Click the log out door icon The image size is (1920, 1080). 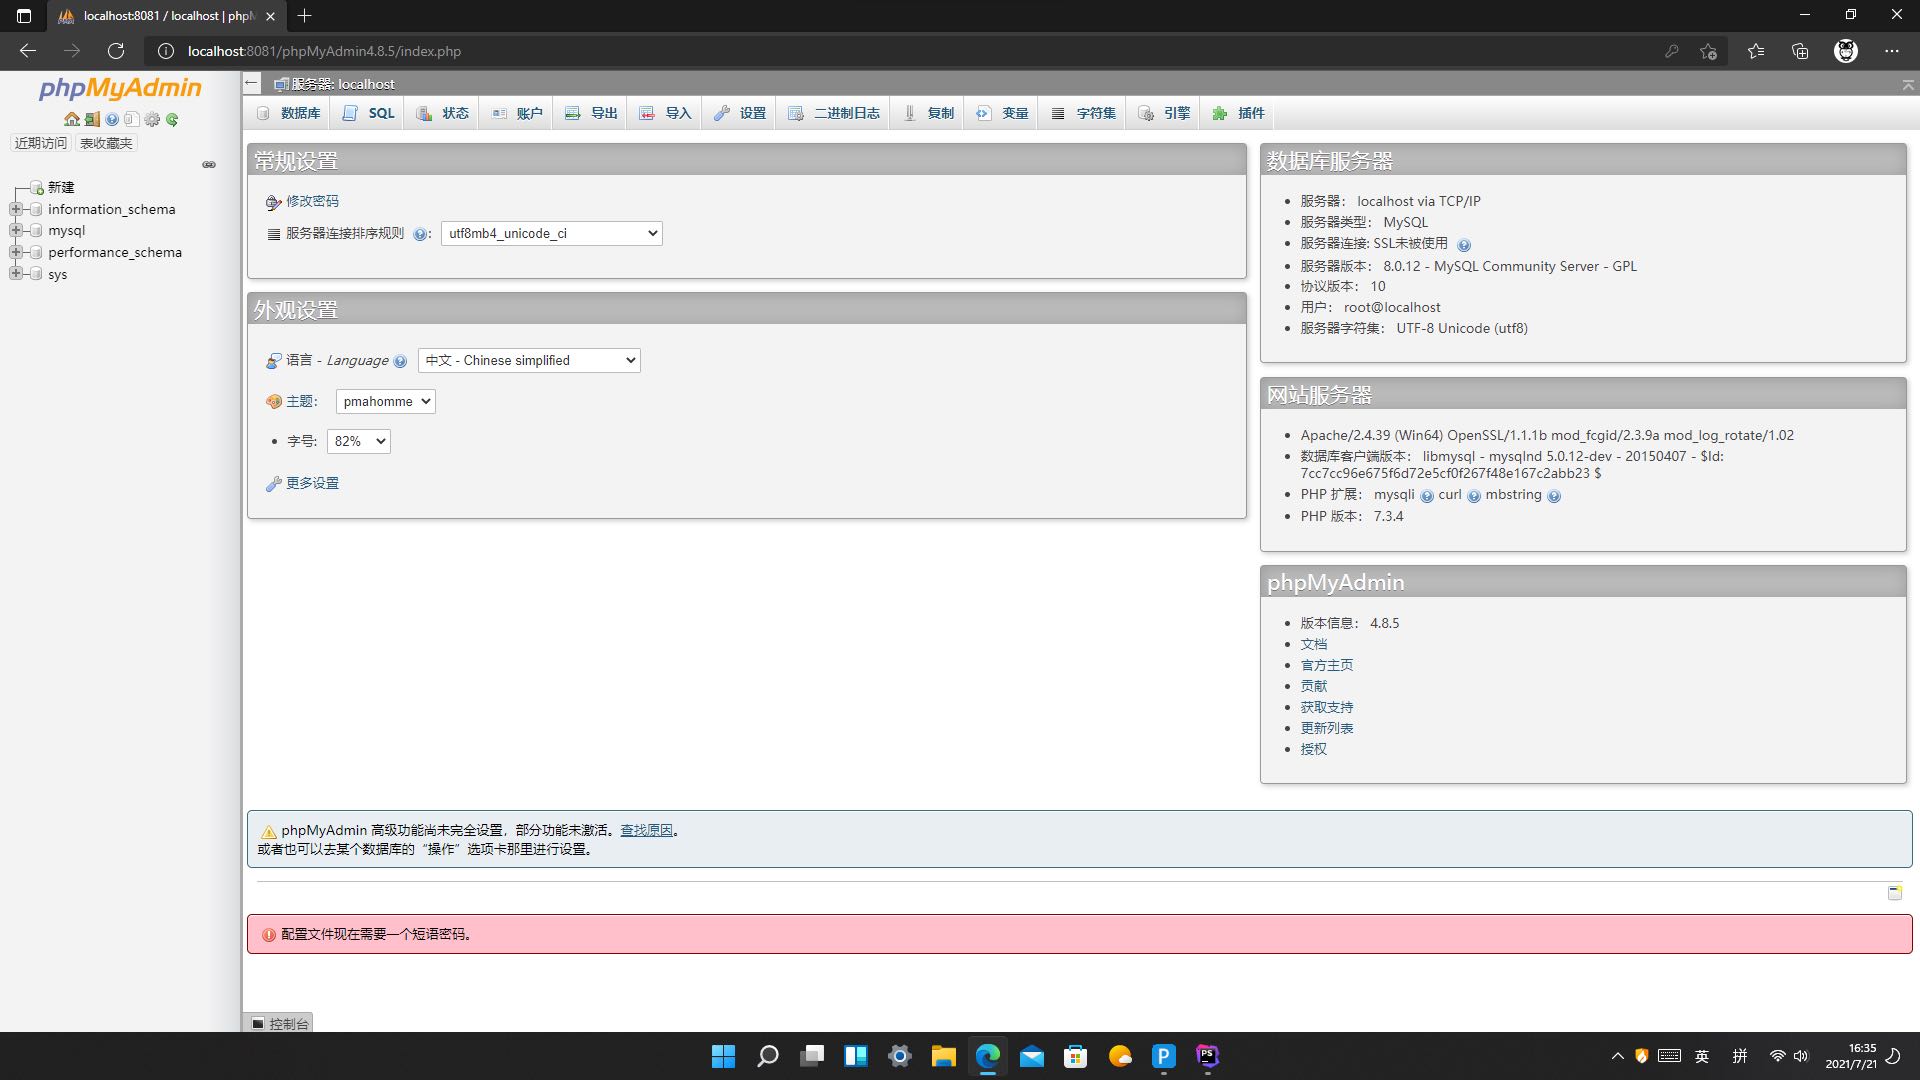(92, 119)
